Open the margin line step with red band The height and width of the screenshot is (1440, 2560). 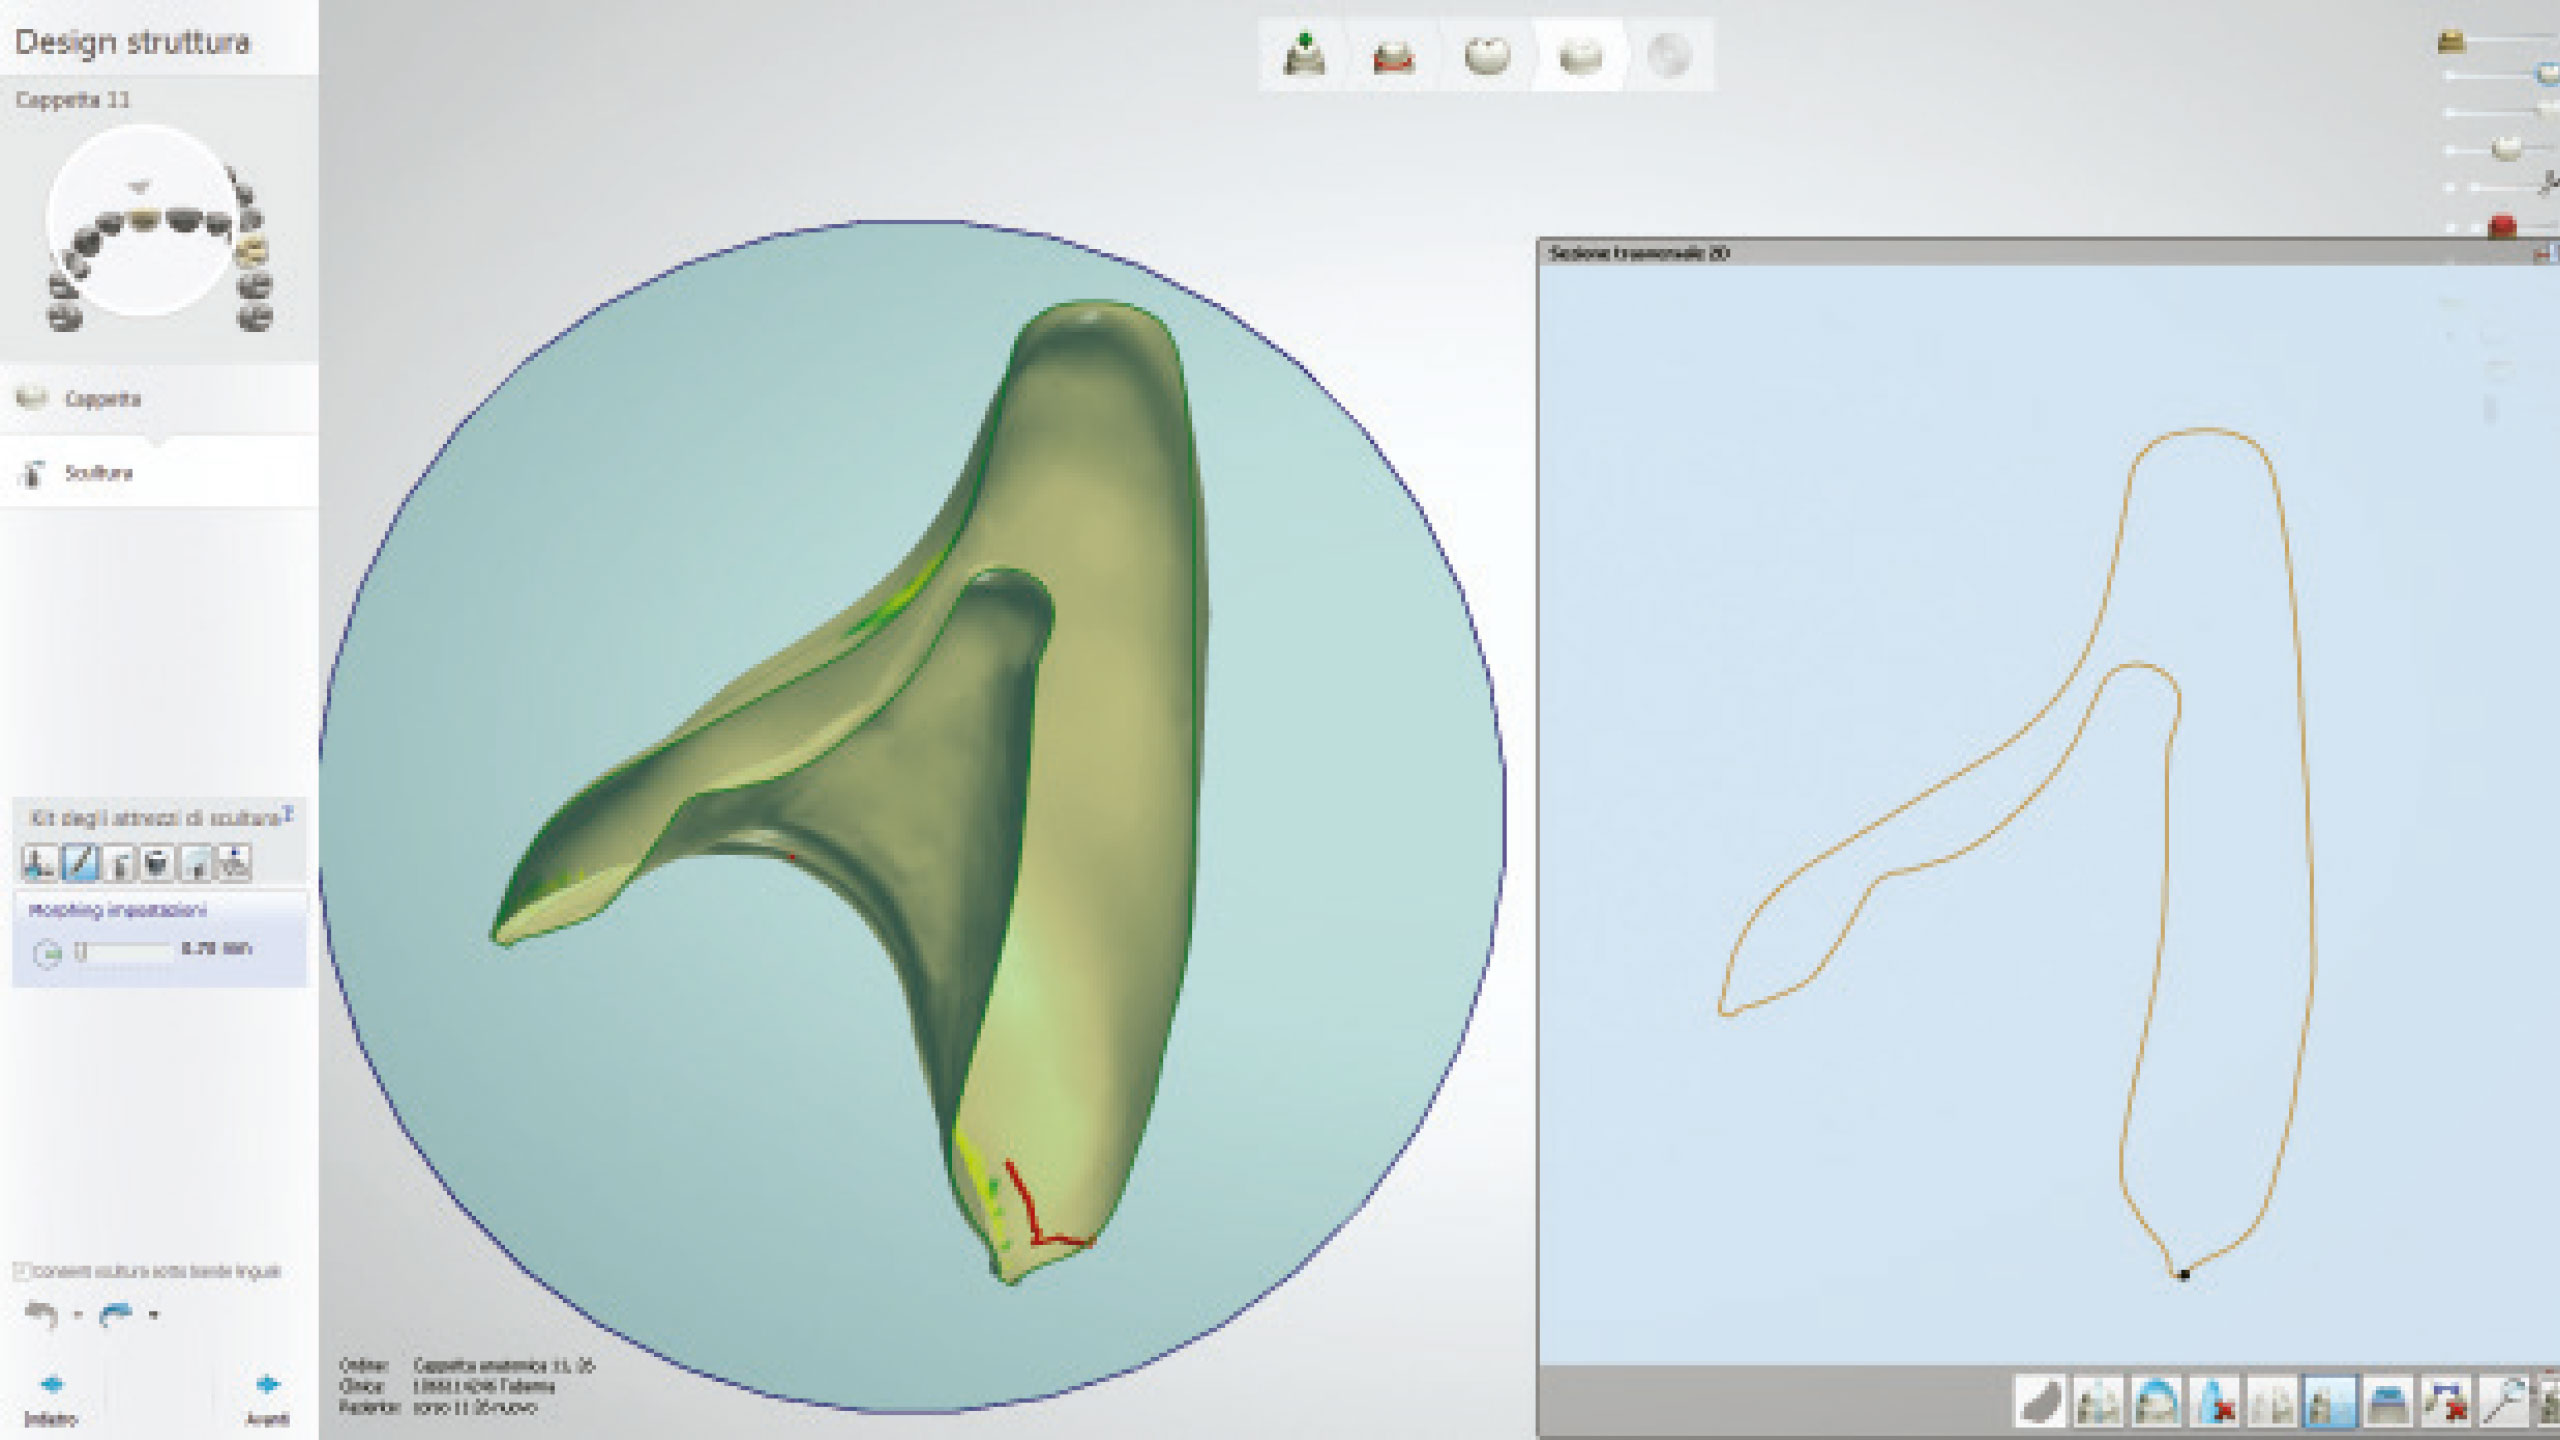(x=1394, y=56)
